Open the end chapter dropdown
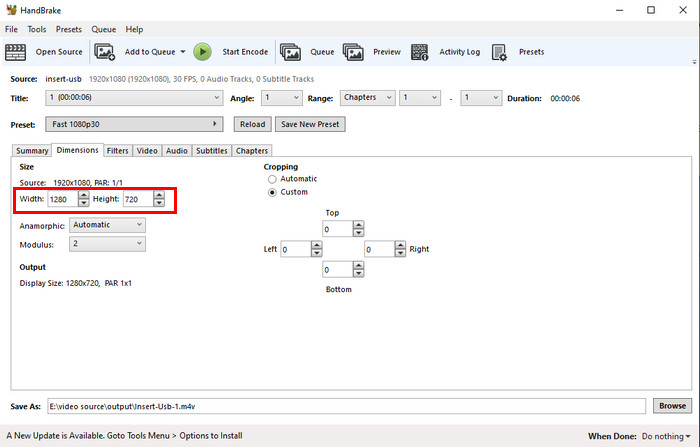Image resolution: width=700 pixels, height=447 pixels. pyautogui.click(x=481, y=98)
